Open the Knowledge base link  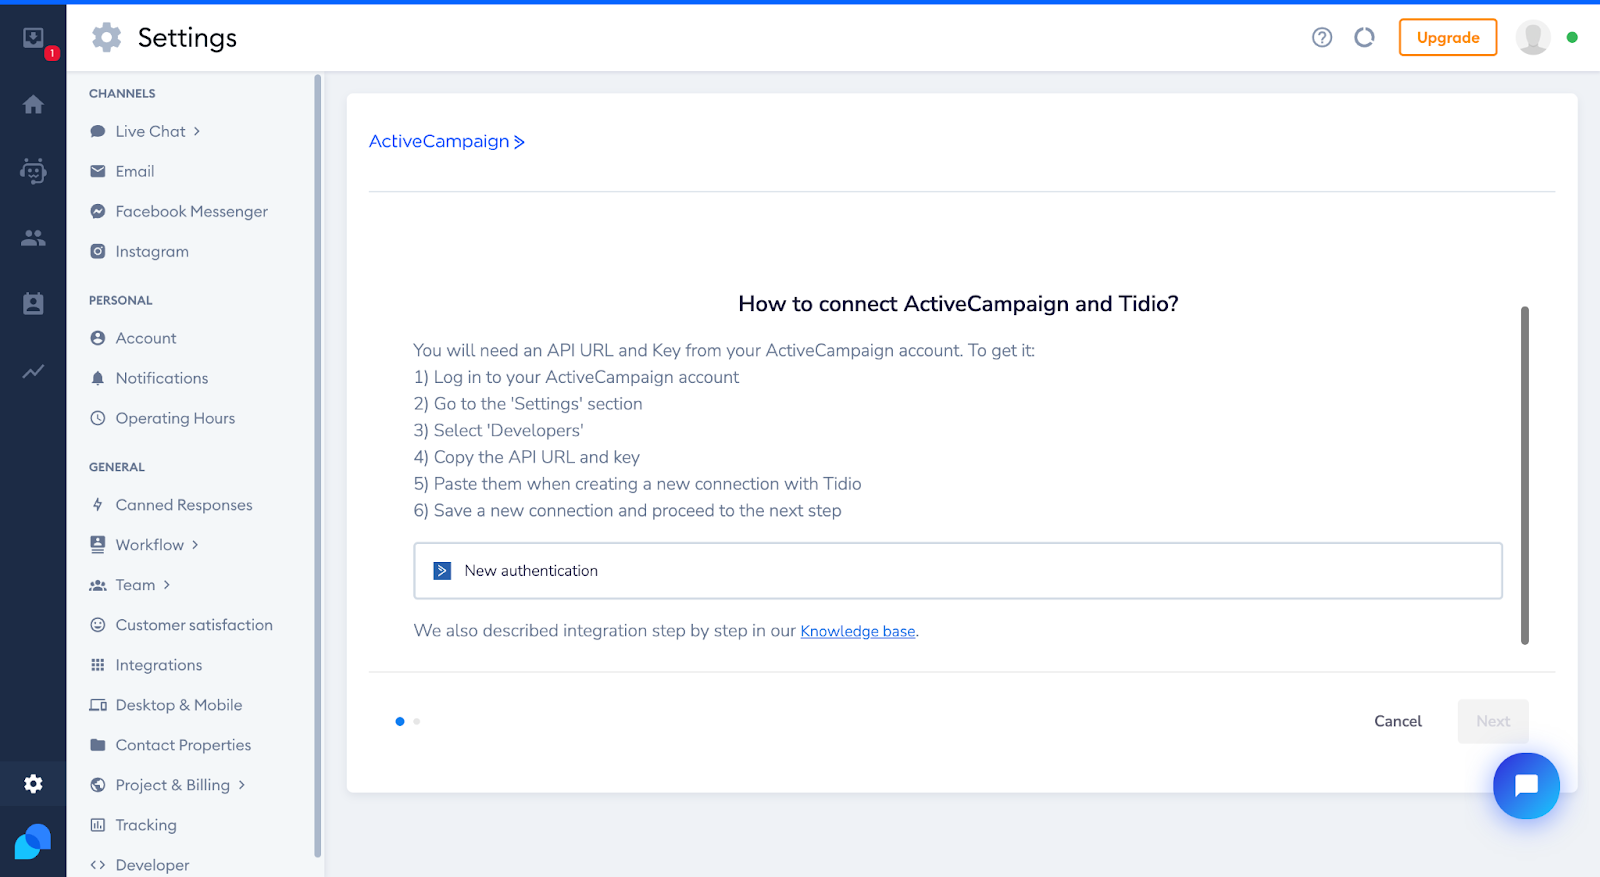tap(857, 631)
